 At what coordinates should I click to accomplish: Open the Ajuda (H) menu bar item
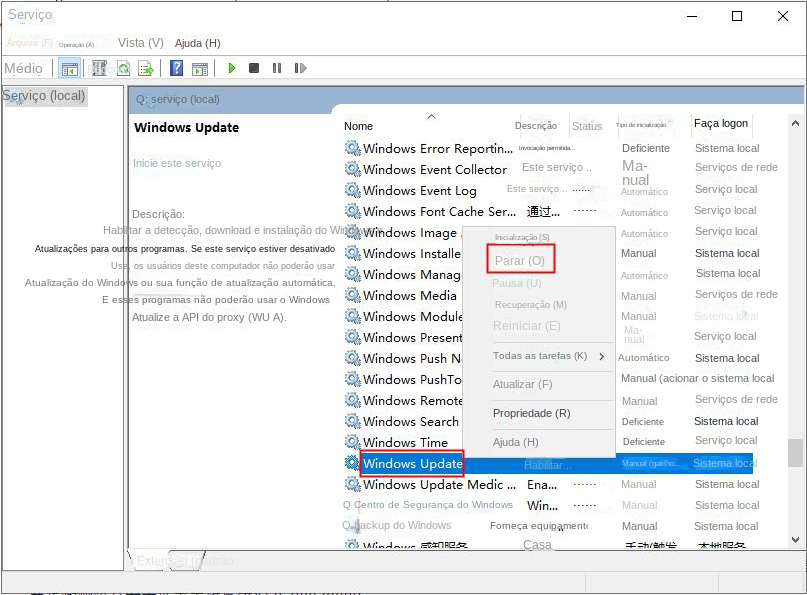[198, 43]
